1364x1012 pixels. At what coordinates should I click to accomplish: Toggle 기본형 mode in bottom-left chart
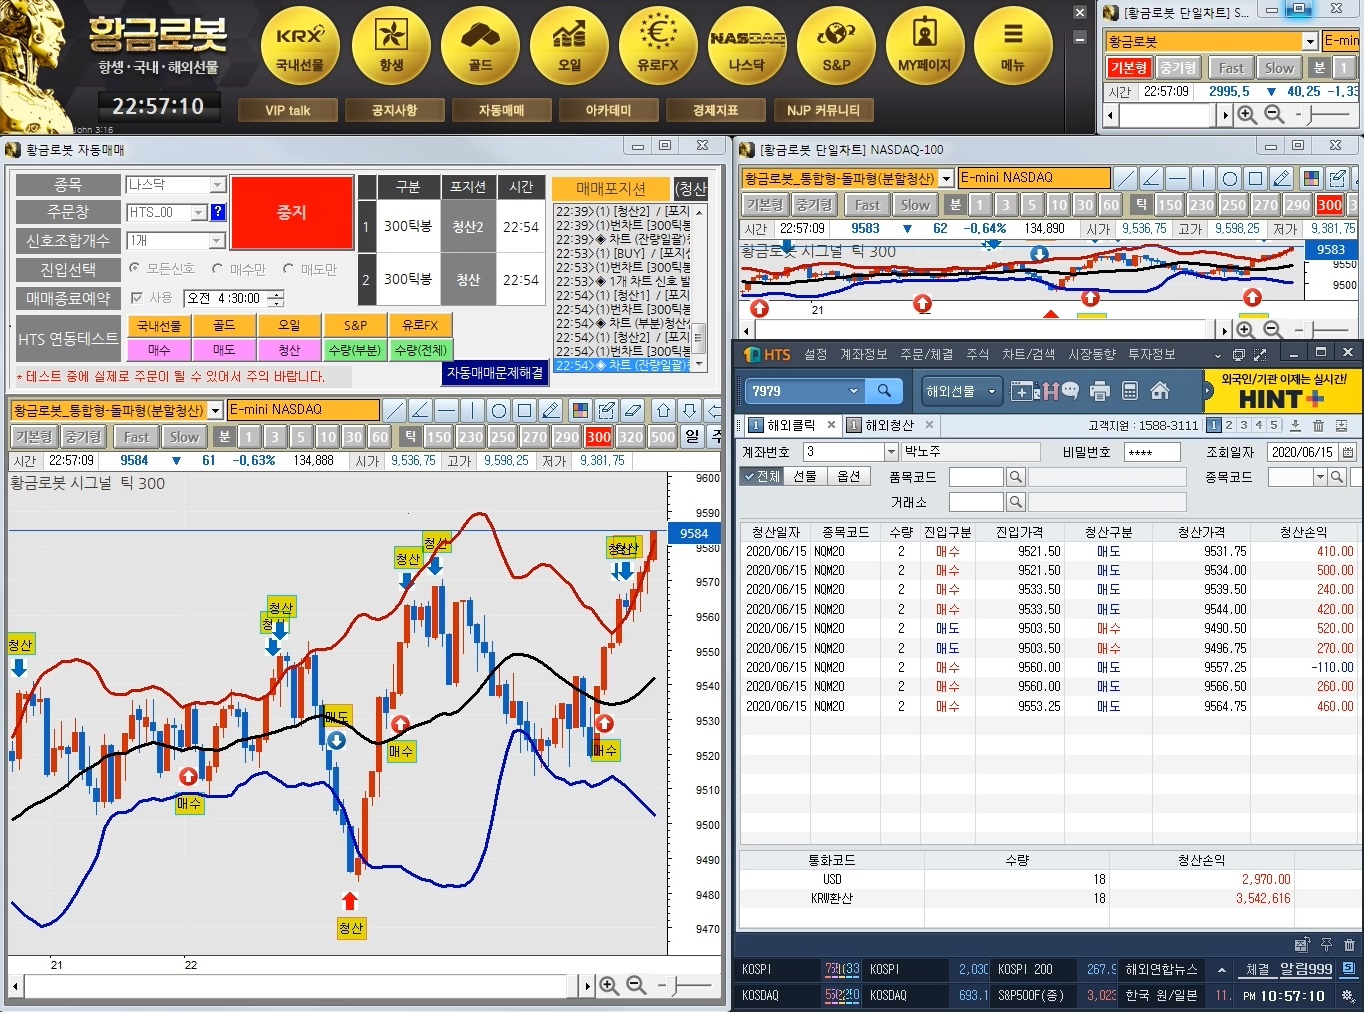[33, 437]
